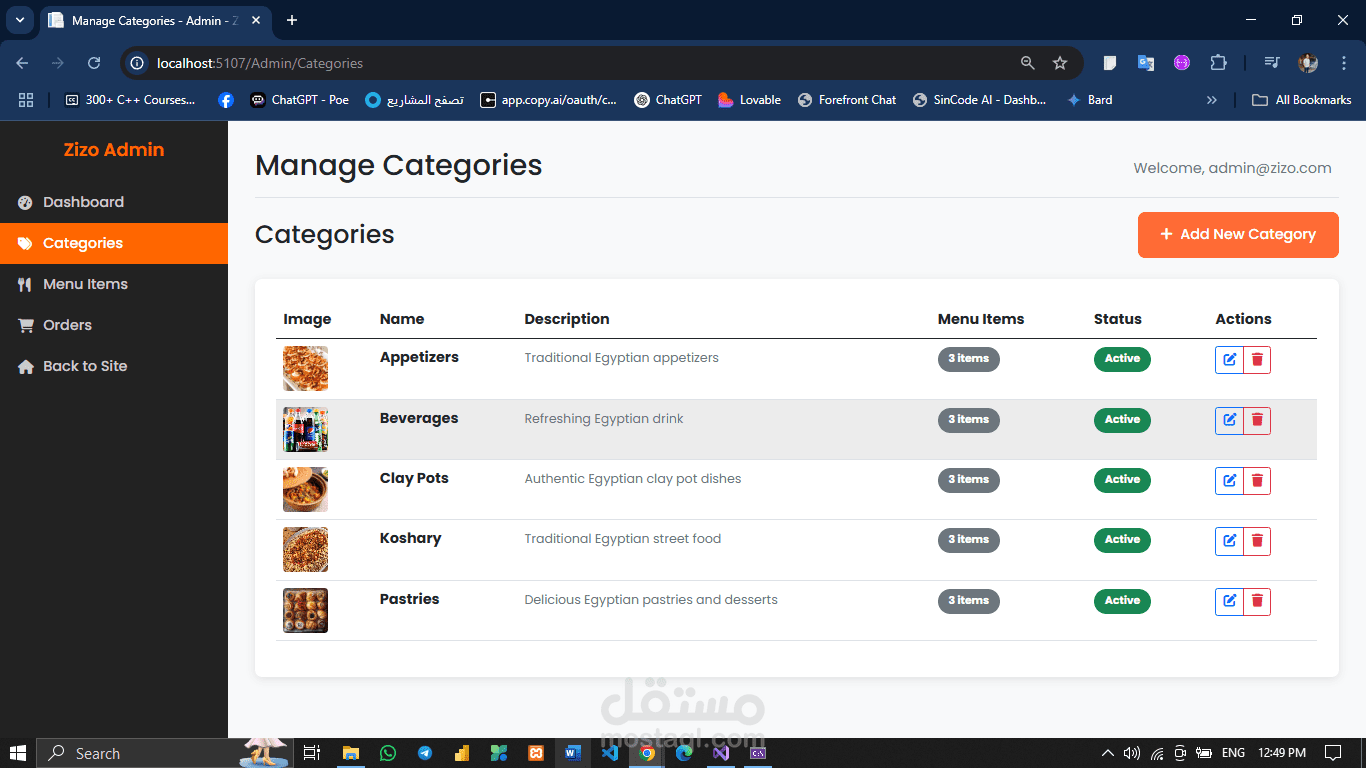Edit the Clay Pots category
The height and width of the screenshot is (768, 1366).
[1229, 481]
